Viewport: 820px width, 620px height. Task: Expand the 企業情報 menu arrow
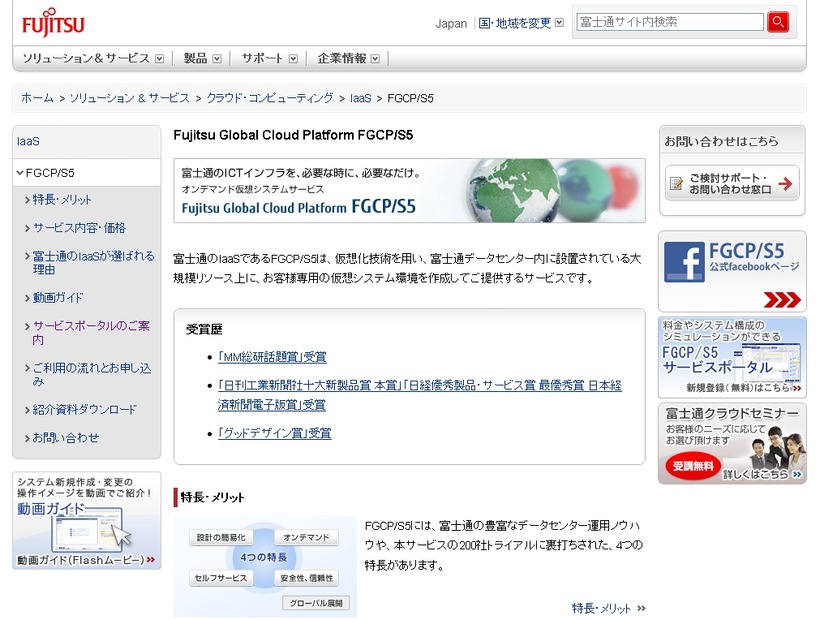(375, 59)
